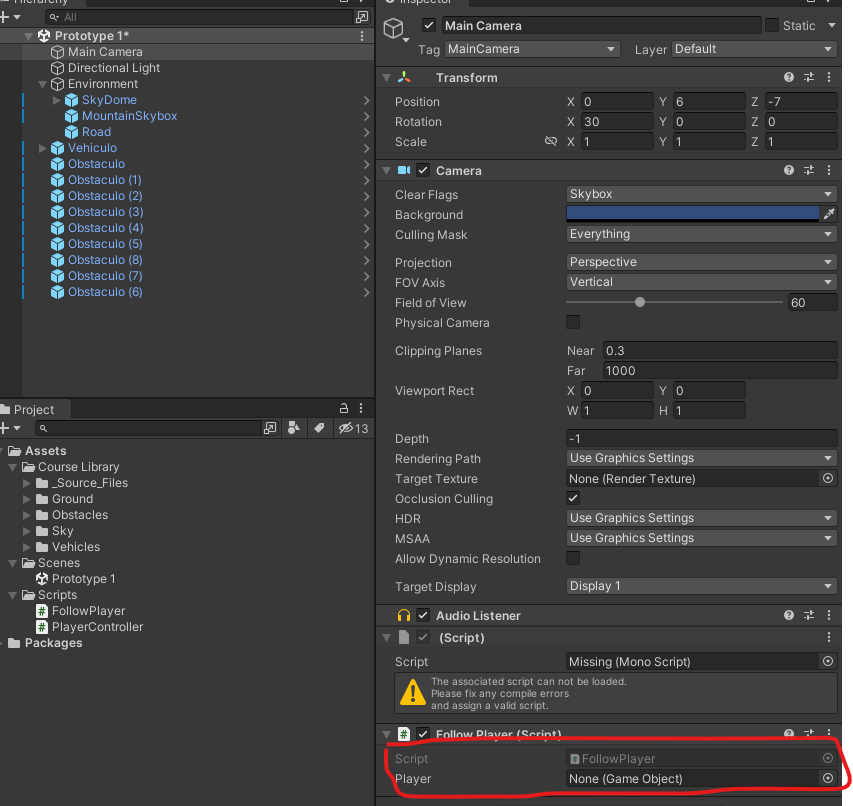853x806 pixels.
Task: Expand the Vehiculo hierarchy item
Action: [x=42, y=148]
